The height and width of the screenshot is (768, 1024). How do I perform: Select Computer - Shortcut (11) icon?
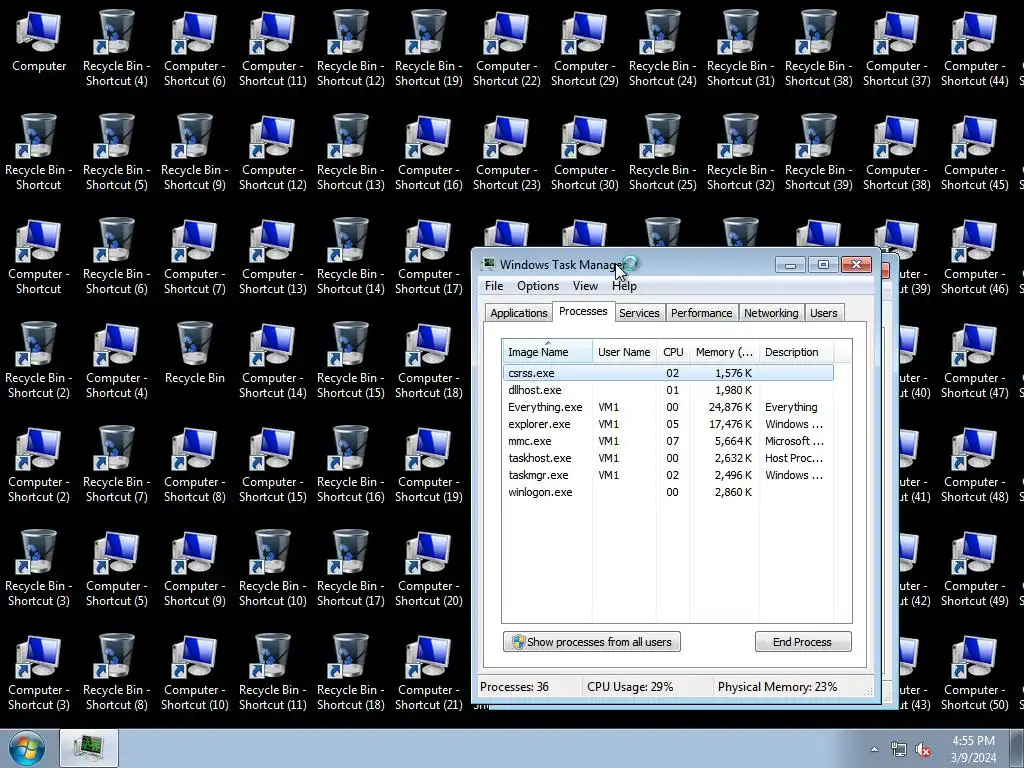[x=272, y=47]
